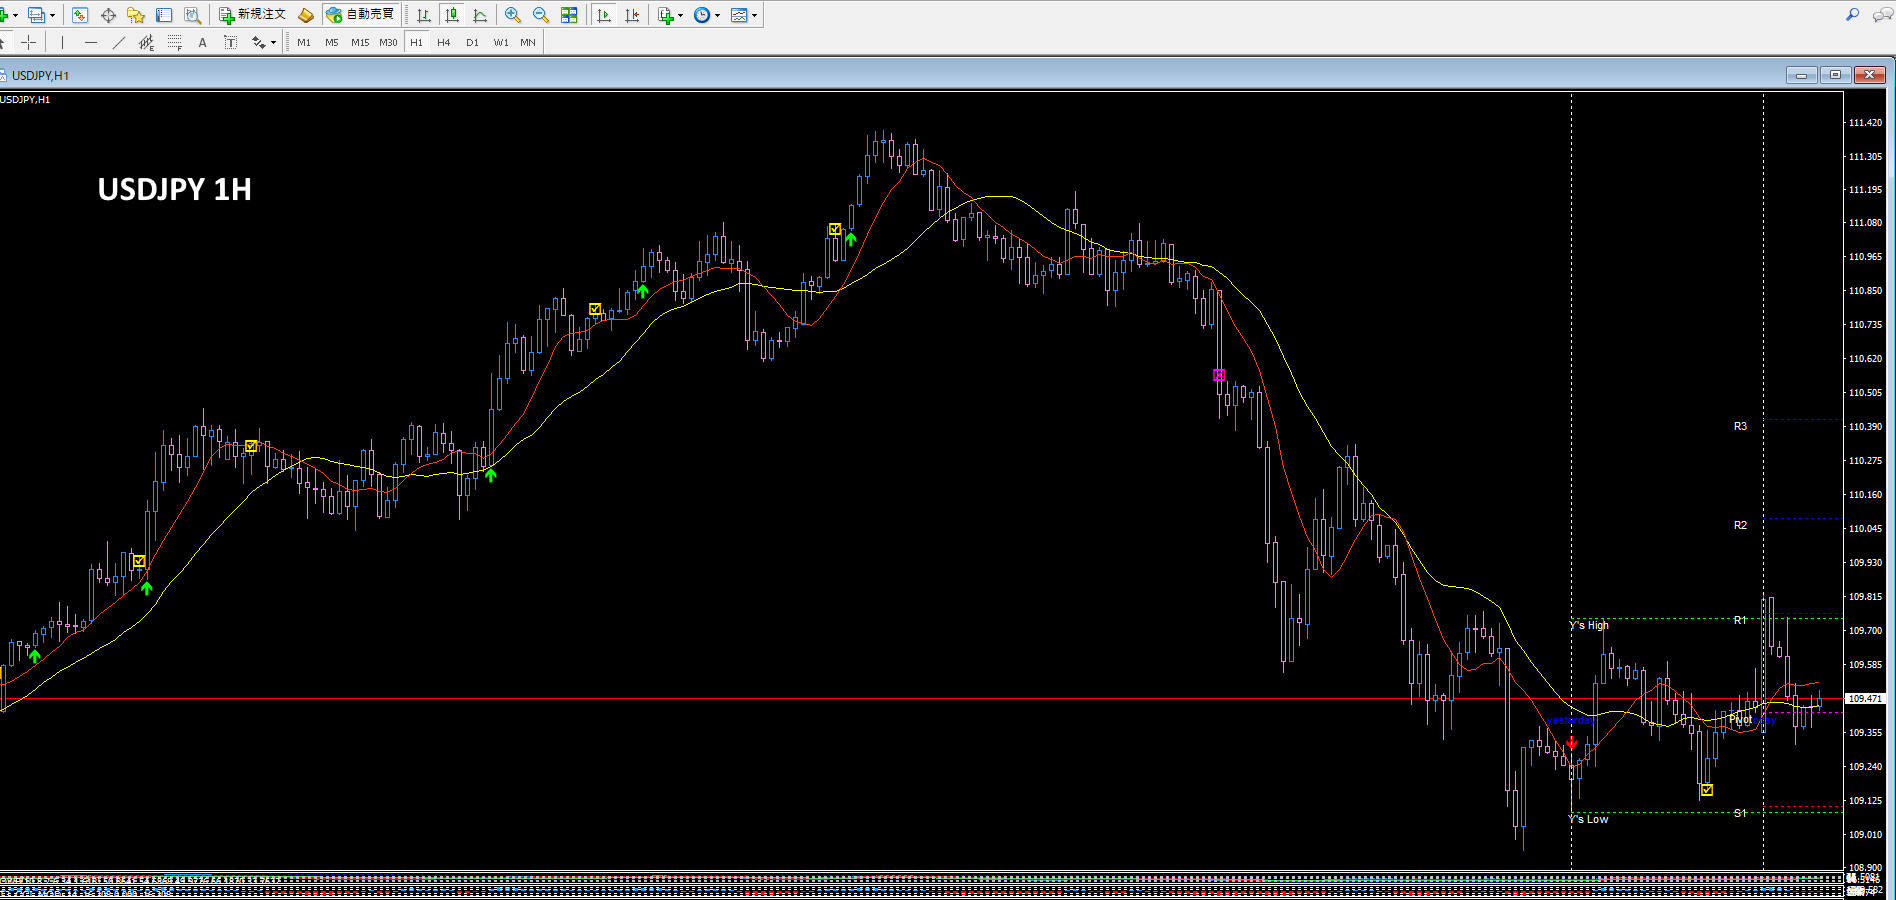Screen dimensions: 1896x900
Task: Expand the new chart dropdown arrow
Action: coord(16,15)
